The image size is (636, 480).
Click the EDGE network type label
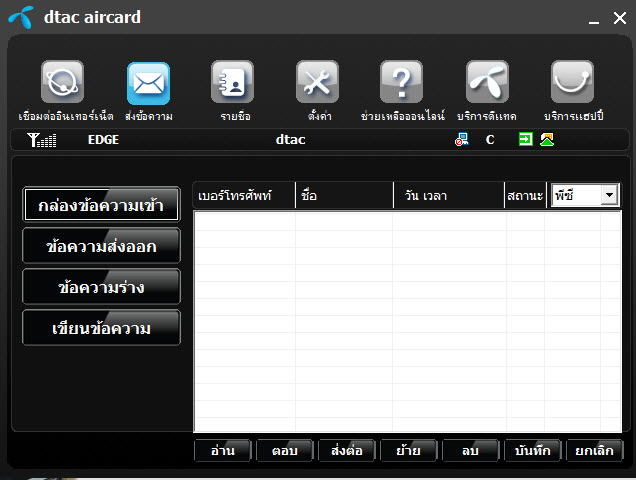click(103, 140)
